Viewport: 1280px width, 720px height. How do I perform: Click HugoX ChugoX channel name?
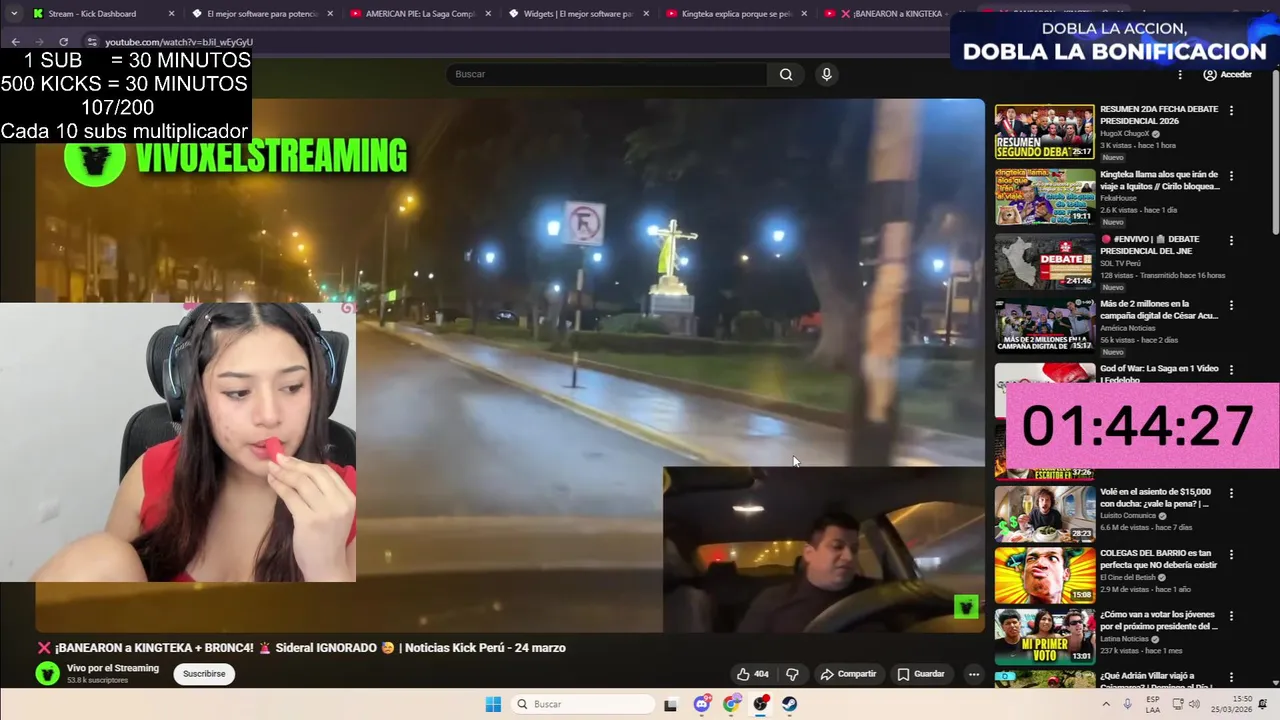(x=1124, y=133)
